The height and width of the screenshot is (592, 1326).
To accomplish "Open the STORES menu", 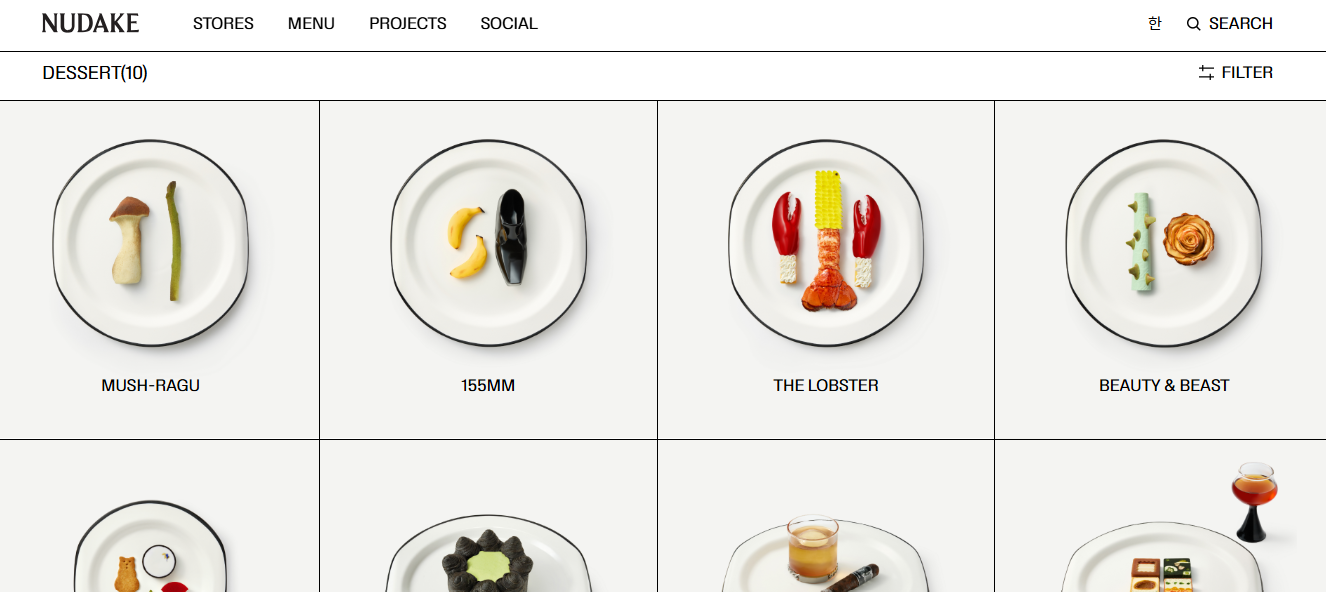I will [223, 23].
